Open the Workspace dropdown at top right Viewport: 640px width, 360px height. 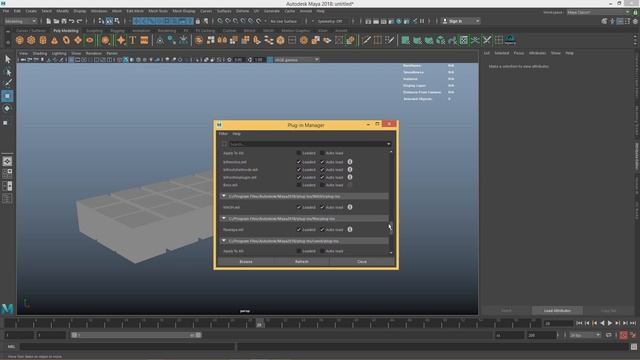click(598, 12)
